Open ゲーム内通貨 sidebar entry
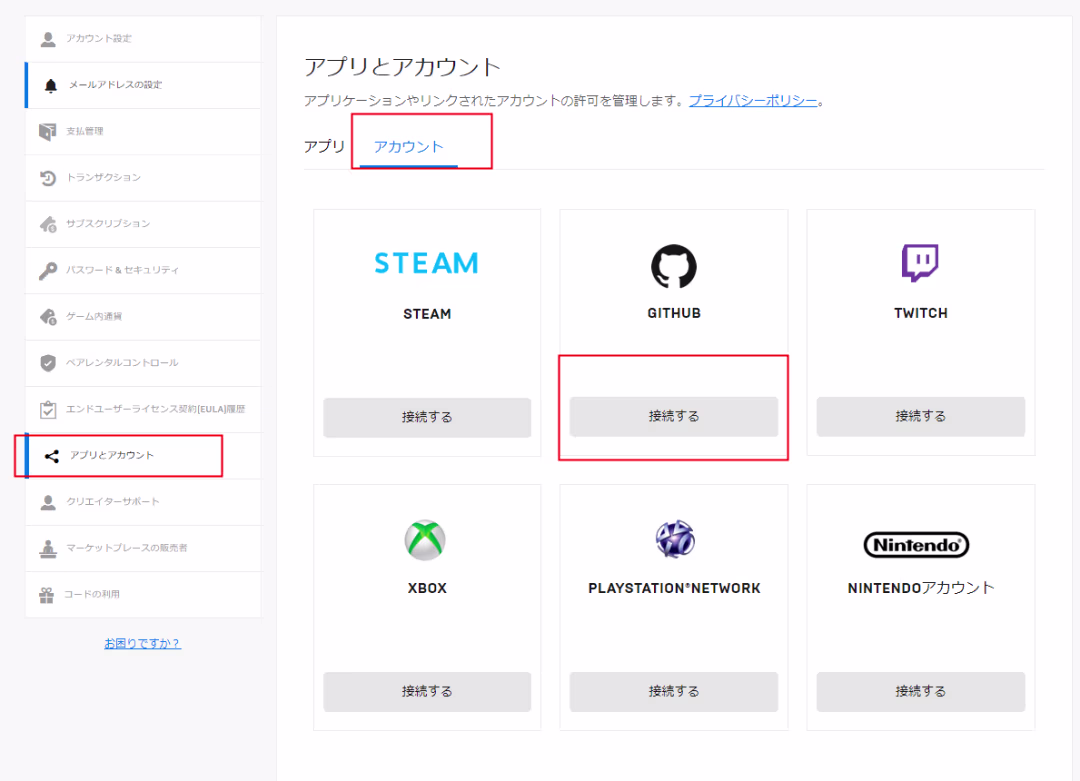This screenshot has height=781, width=1080. pos(143,317)
